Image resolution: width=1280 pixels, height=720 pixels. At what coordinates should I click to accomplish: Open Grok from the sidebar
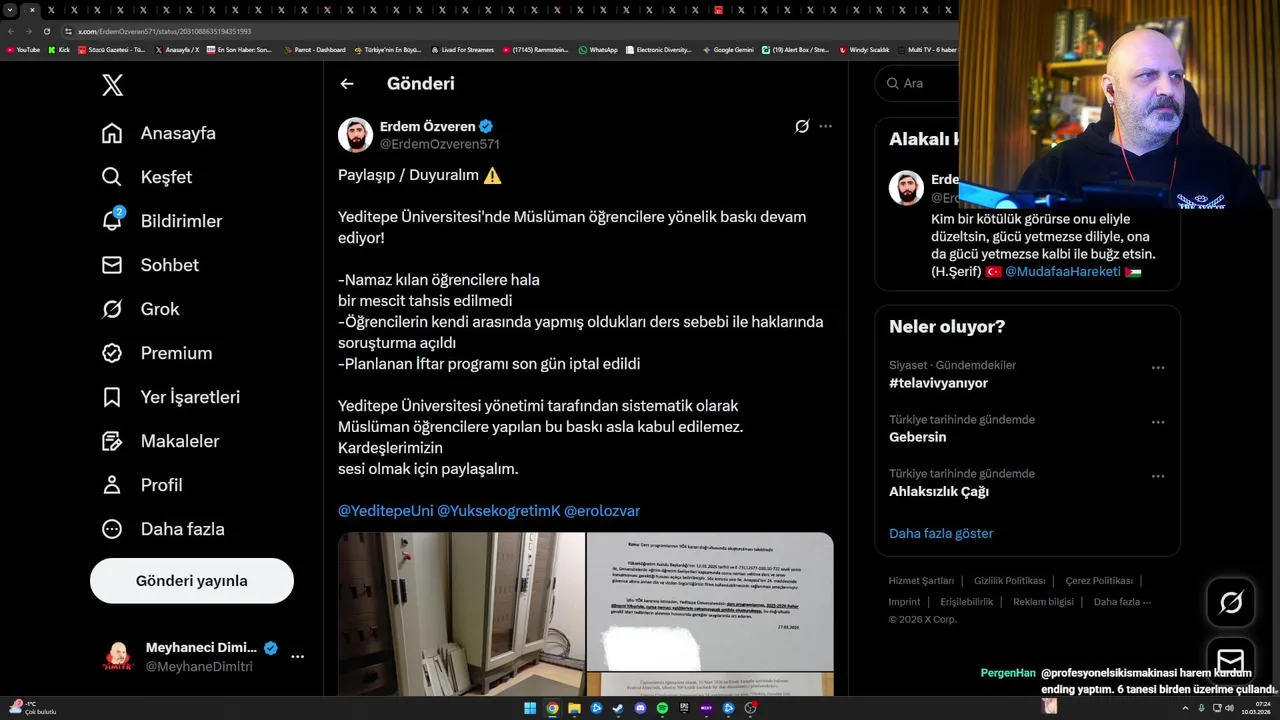click(x=141, y=309)
